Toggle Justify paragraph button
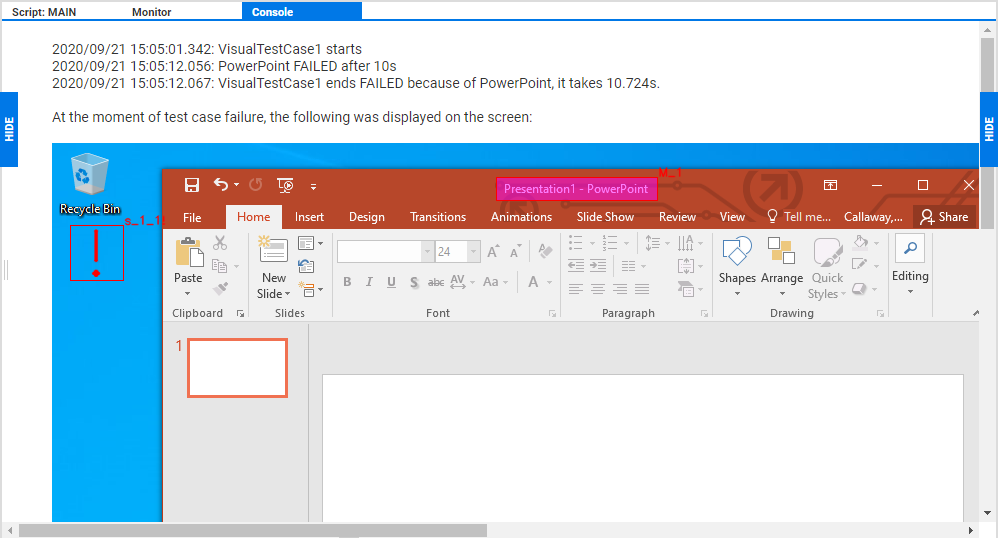The image size is (998, 538). (x=642, y=289)
